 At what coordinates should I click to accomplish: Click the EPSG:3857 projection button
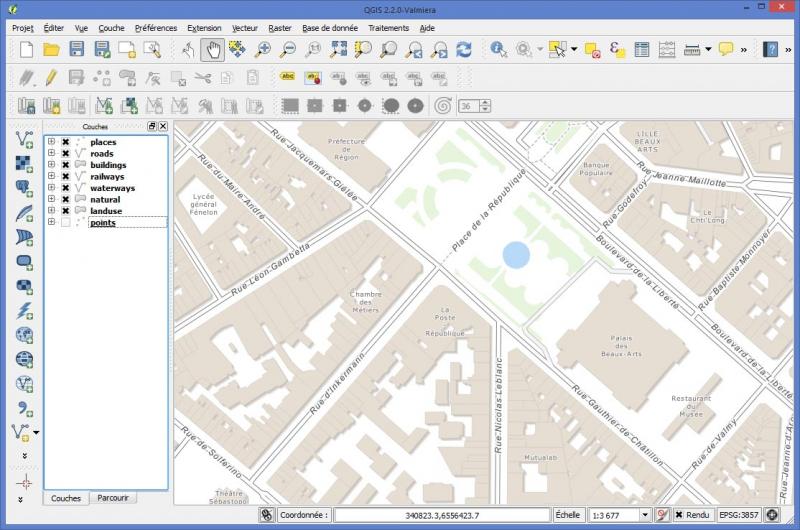[x=740, y=515]
